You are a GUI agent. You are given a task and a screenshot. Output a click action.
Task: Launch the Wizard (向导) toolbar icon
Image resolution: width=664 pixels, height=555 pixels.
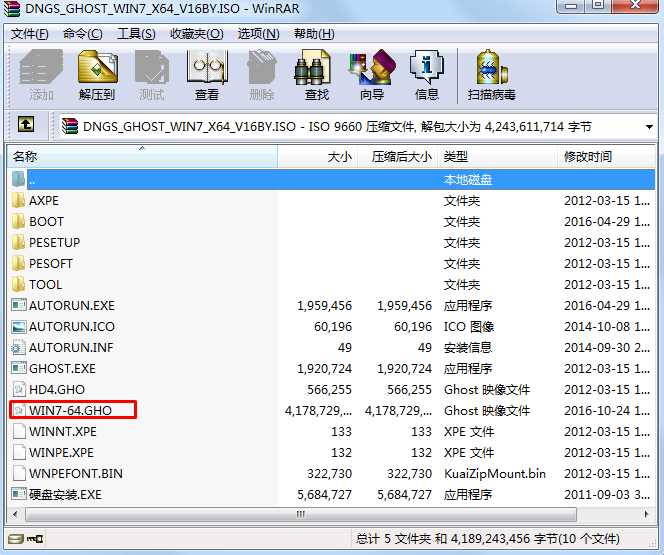tap(371, 75)
